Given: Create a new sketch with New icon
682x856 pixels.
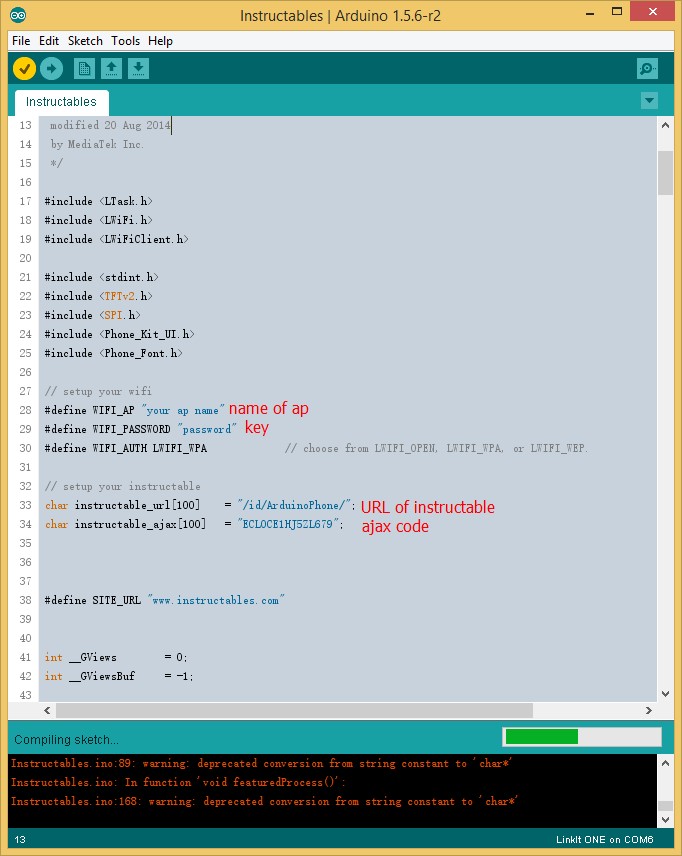Looking at the screenshot, I should point(84,69).
